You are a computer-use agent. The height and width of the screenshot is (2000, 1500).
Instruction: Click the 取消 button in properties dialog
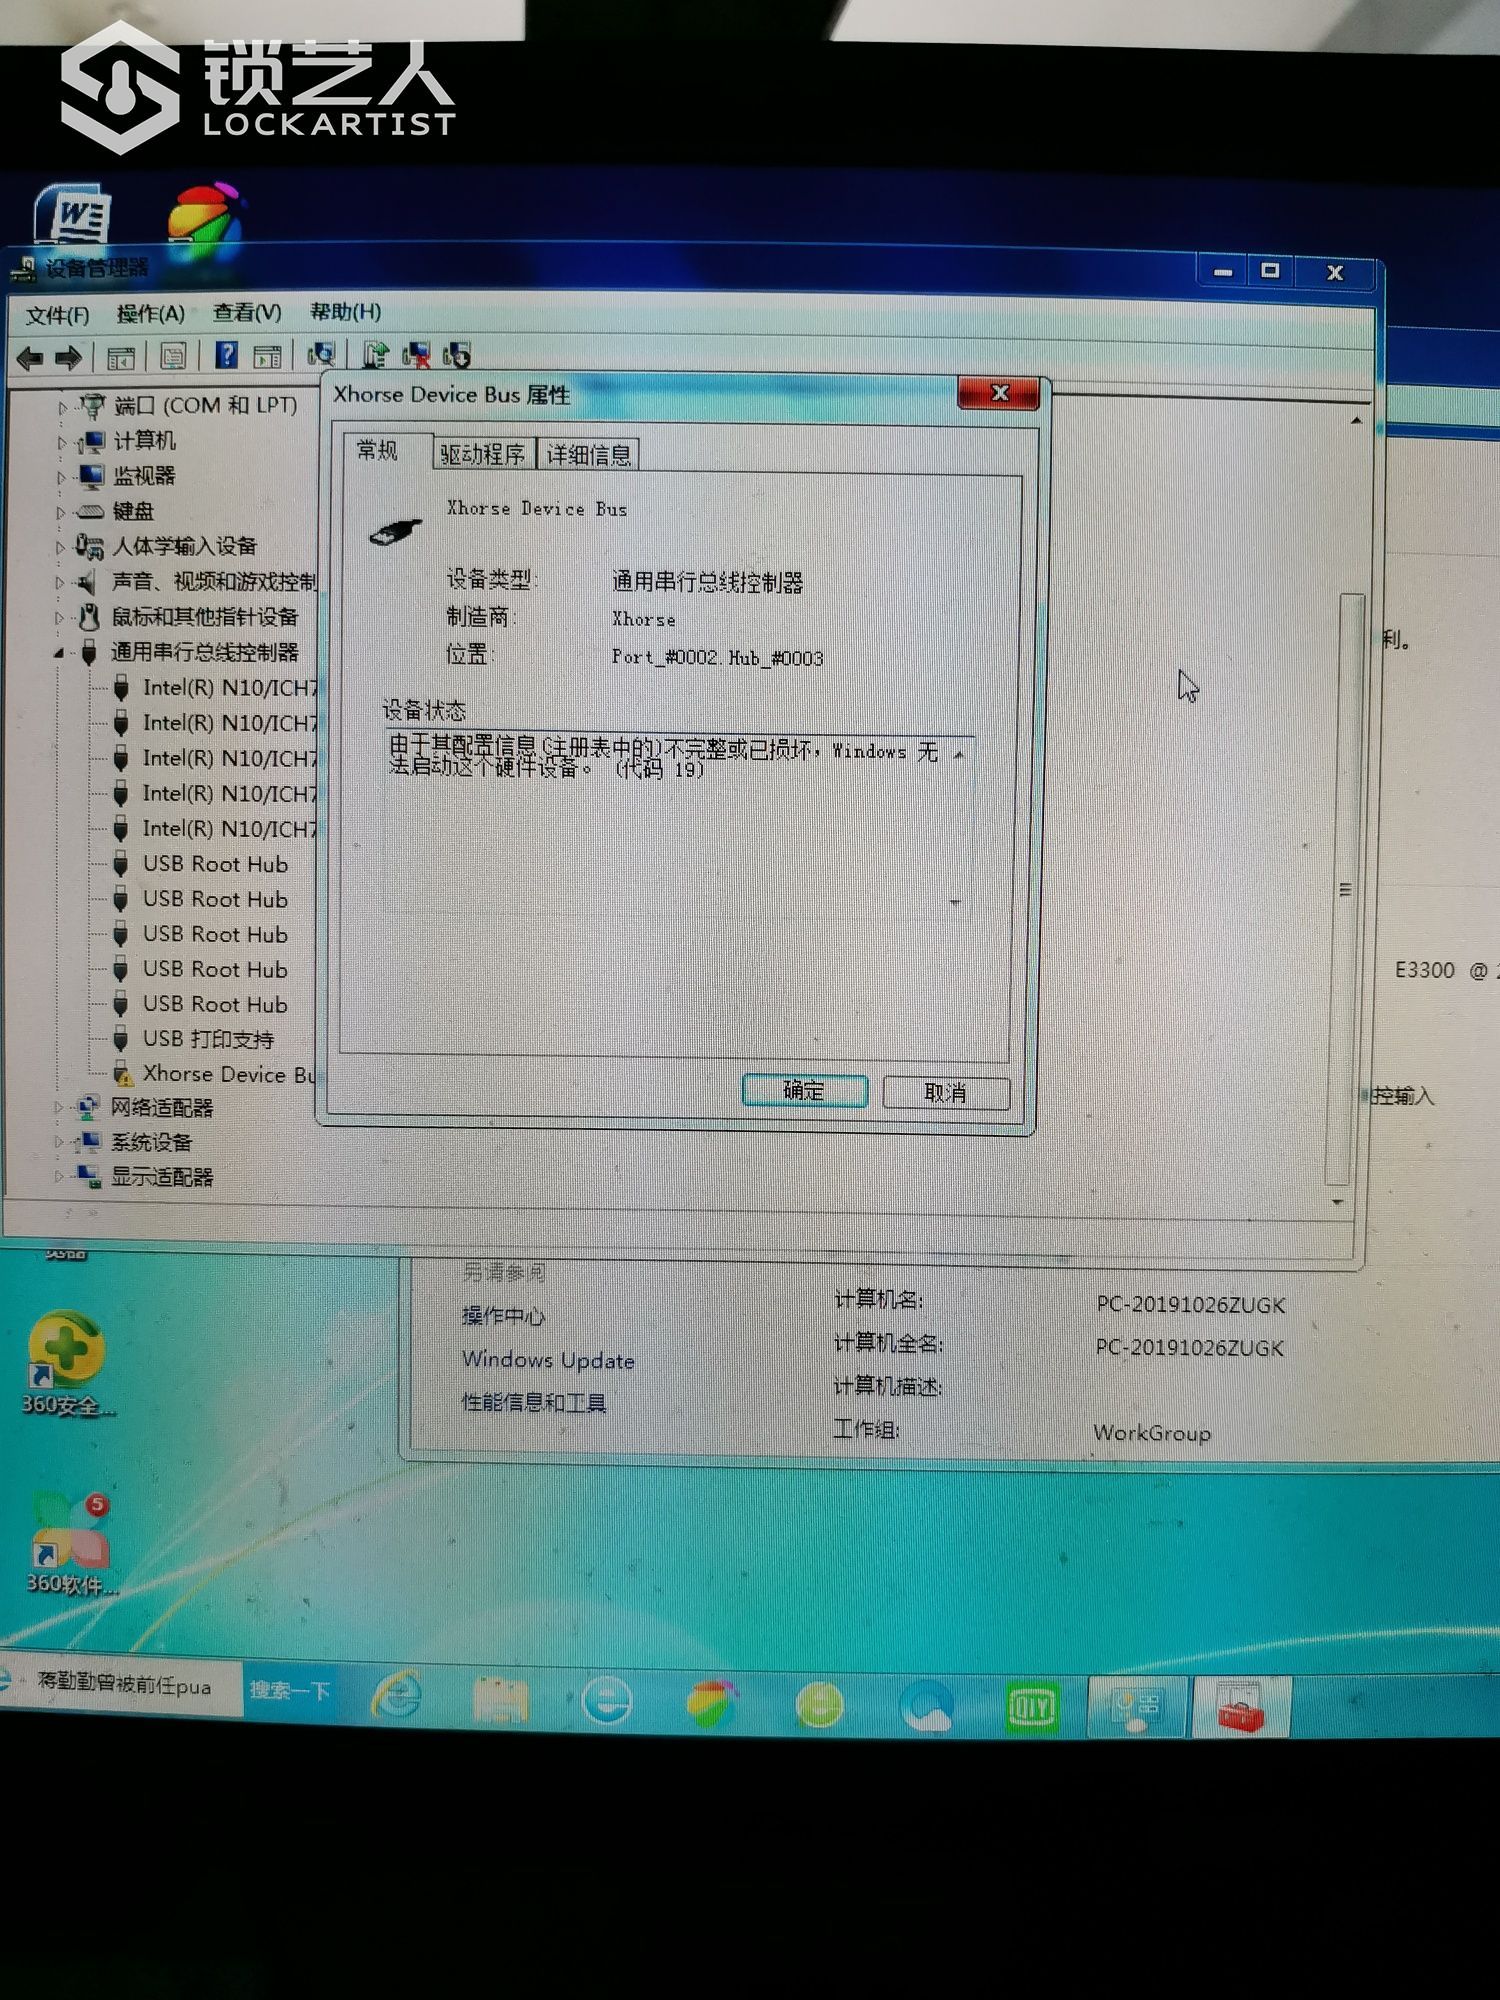945,1093
